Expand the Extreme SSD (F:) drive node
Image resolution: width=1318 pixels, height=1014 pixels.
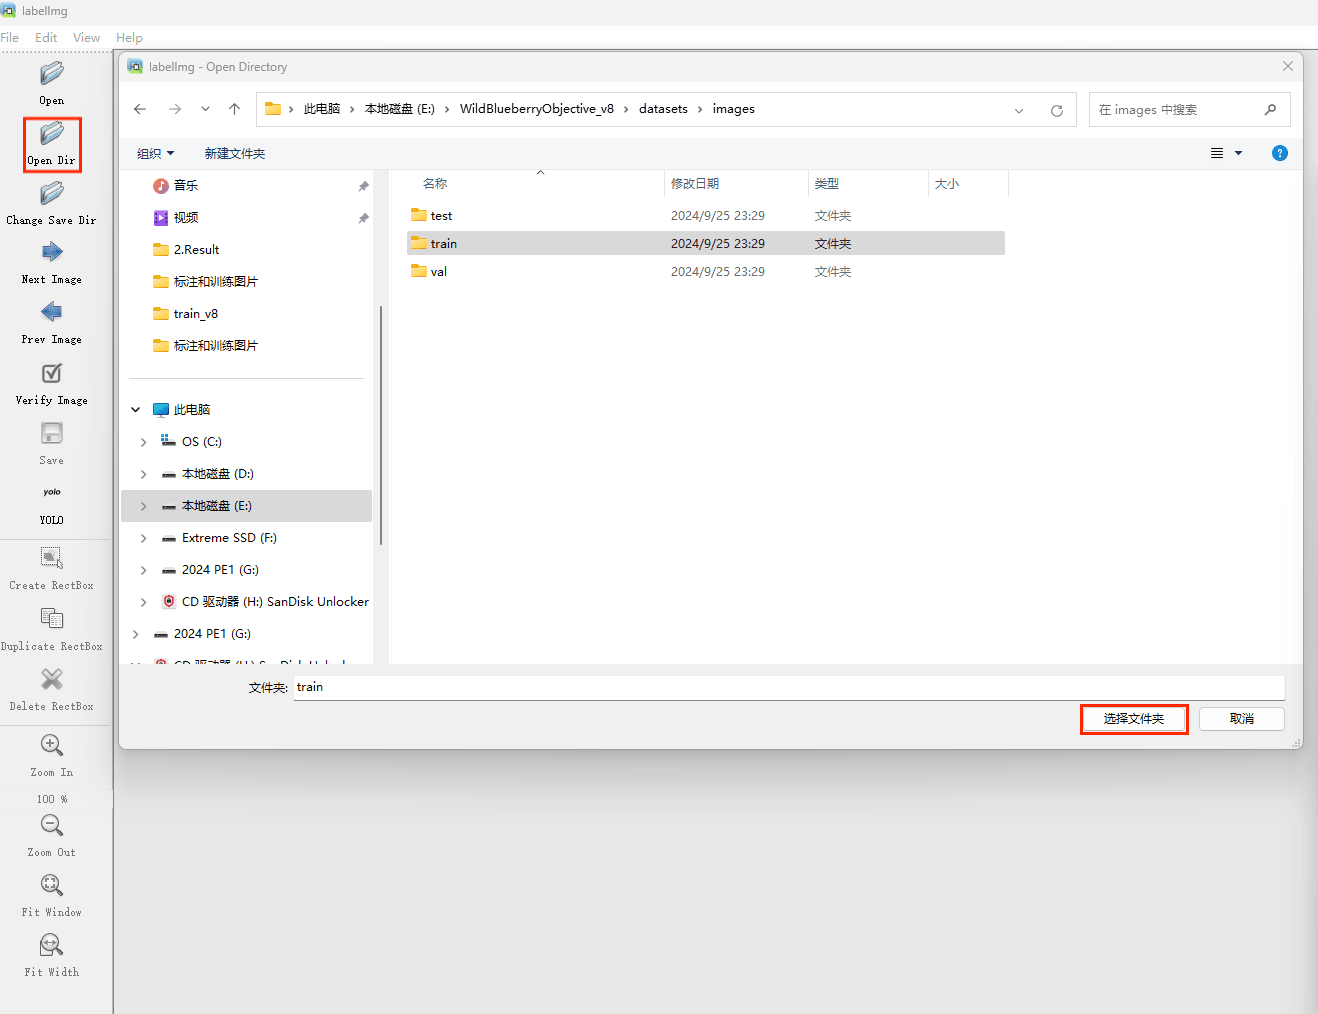click(x=144, y=538)
